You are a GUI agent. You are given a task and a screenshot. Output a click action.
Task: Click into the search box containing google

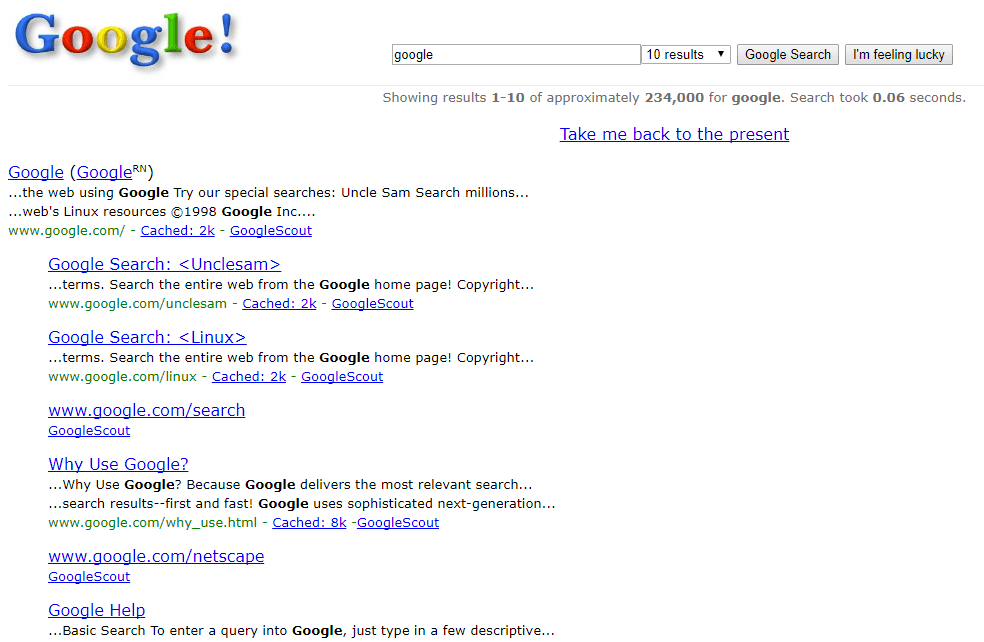[x=516, y=55]
